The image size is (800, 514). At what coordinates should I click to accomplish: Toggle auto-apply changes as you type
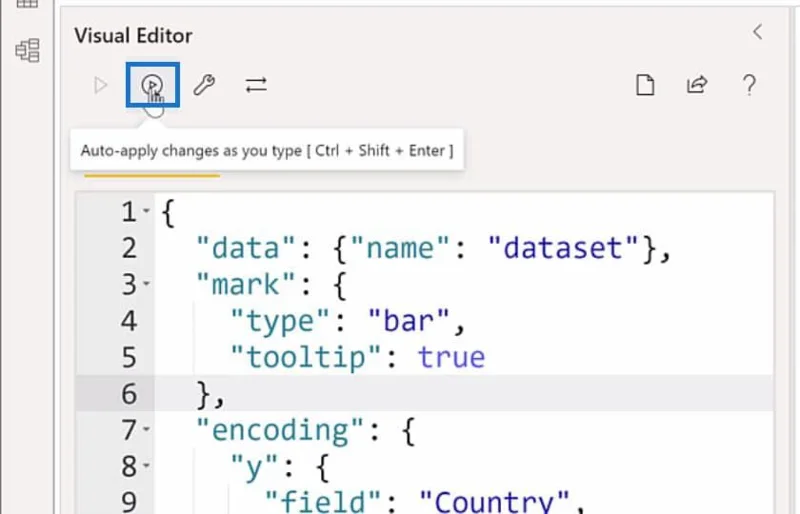pos(153,85)
